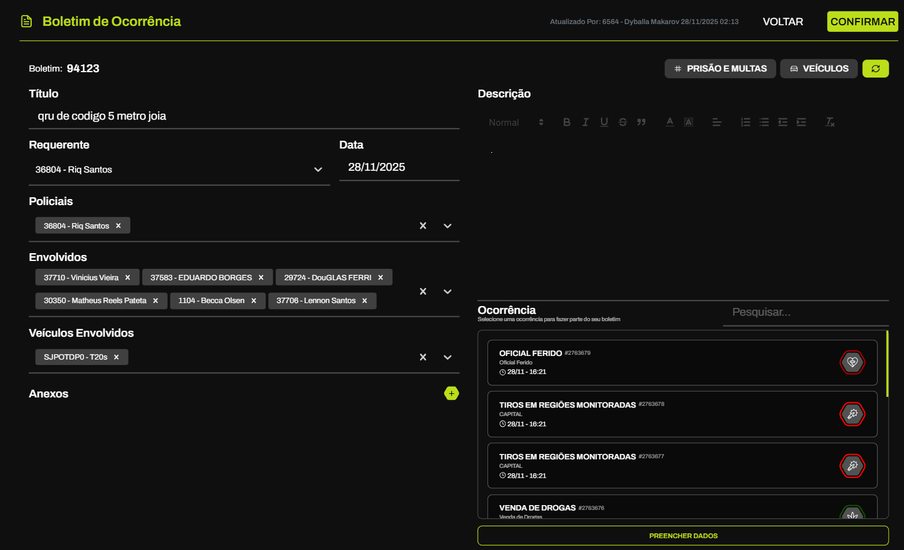Click the CONFIRMAR button
904x550 pixels.
(862, 21)
